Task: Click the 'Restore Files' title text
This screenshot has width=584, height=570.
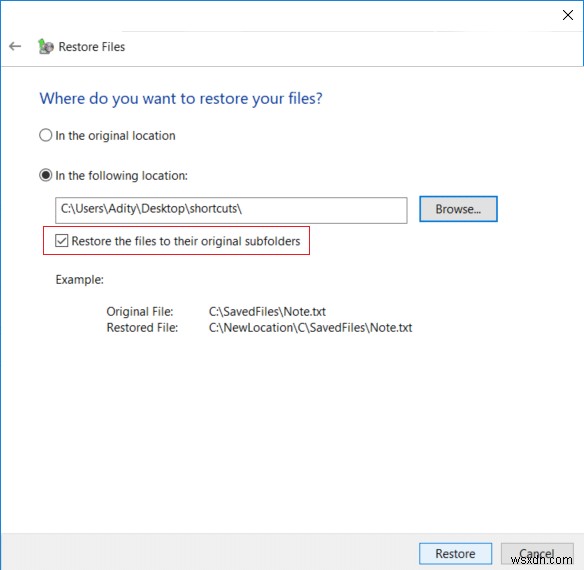Action: [92, 47]
